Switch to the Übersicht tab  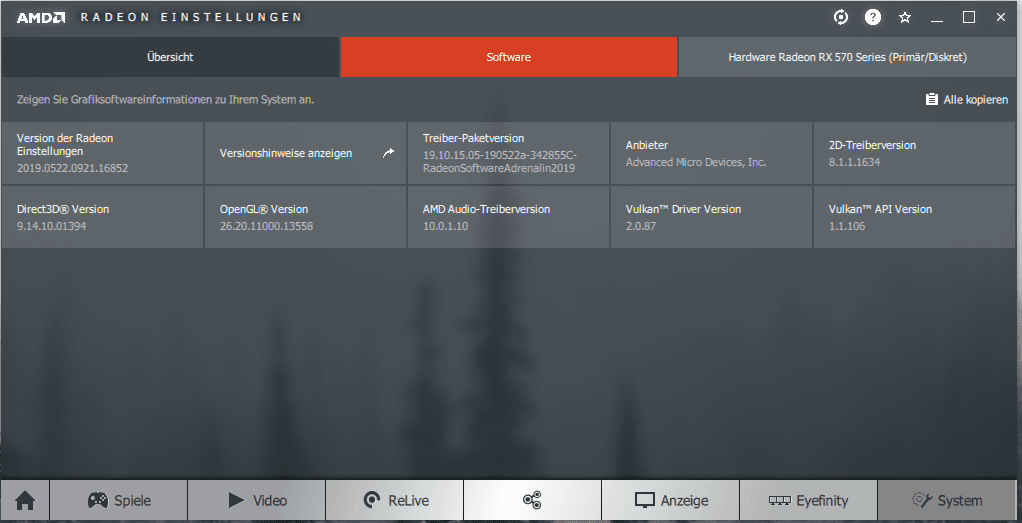[170, 57]
